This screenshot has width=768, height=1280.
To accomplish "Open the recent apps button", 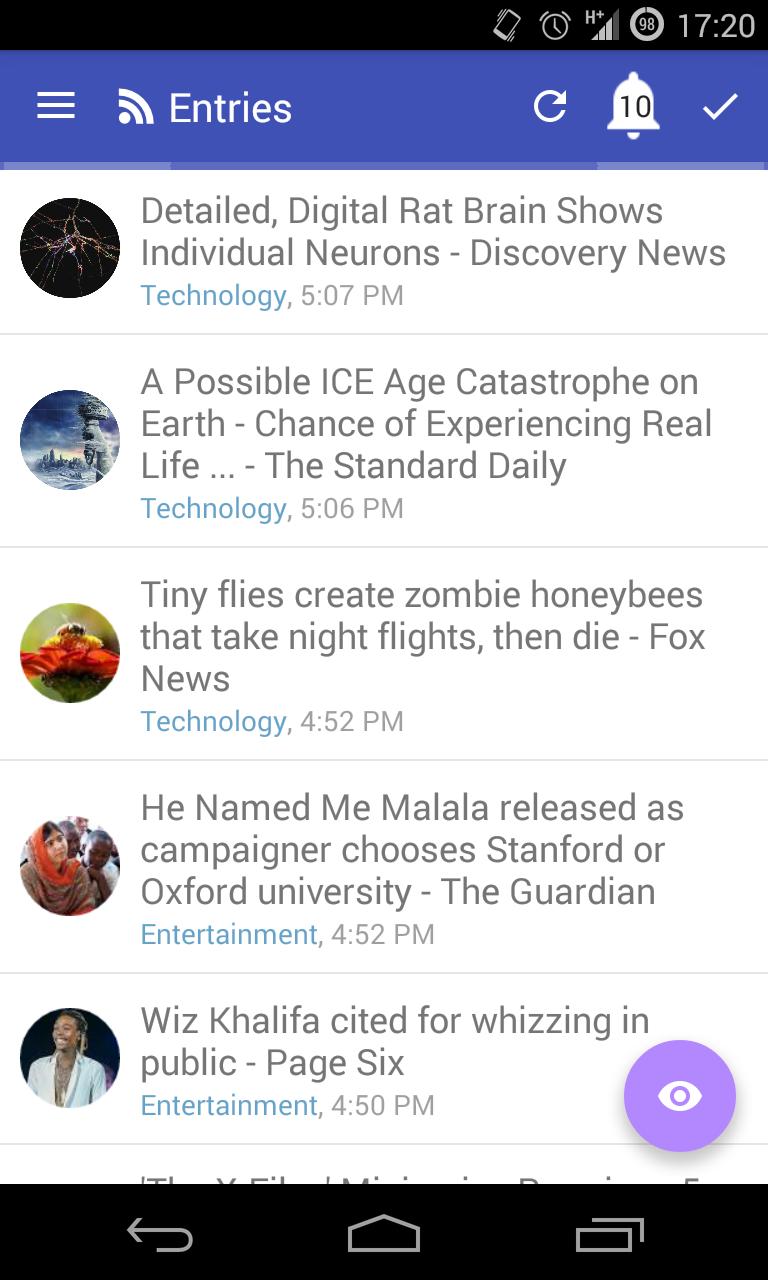I will coord(609,1236).
